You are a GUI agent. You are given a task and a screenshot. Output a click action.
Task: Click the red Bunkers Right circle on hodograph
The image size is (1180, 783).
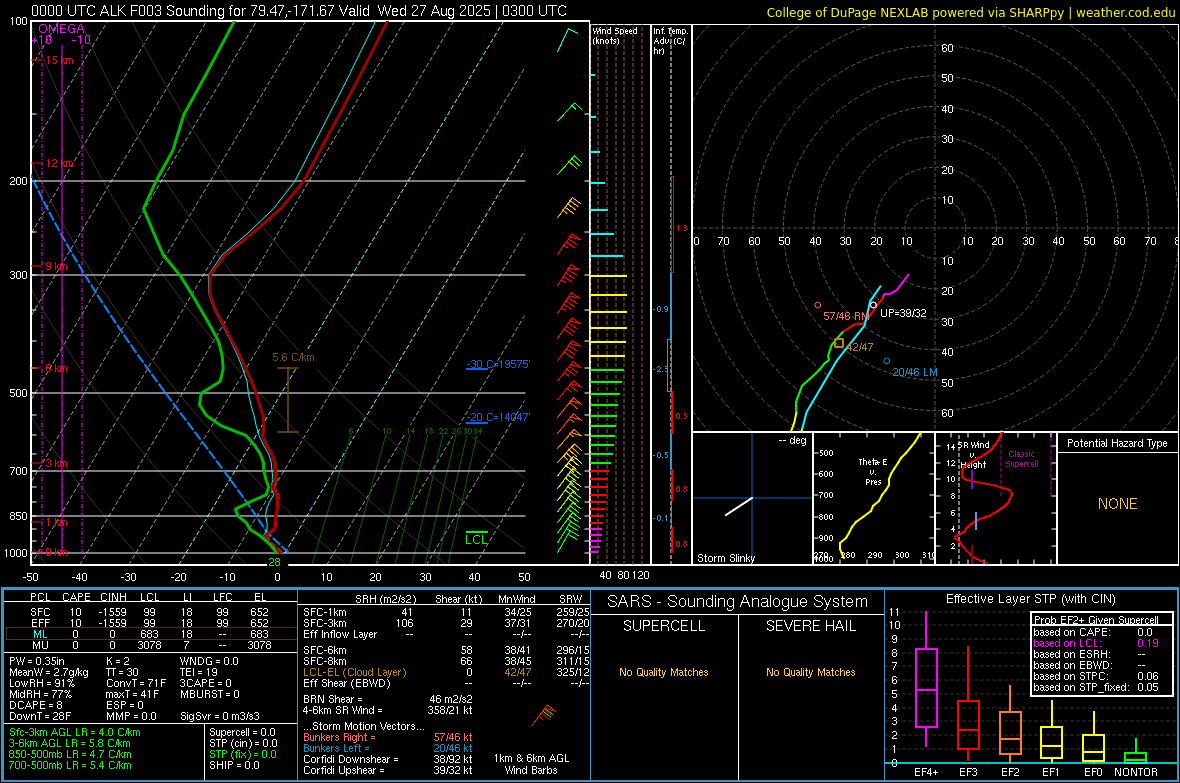pos(818,306)
